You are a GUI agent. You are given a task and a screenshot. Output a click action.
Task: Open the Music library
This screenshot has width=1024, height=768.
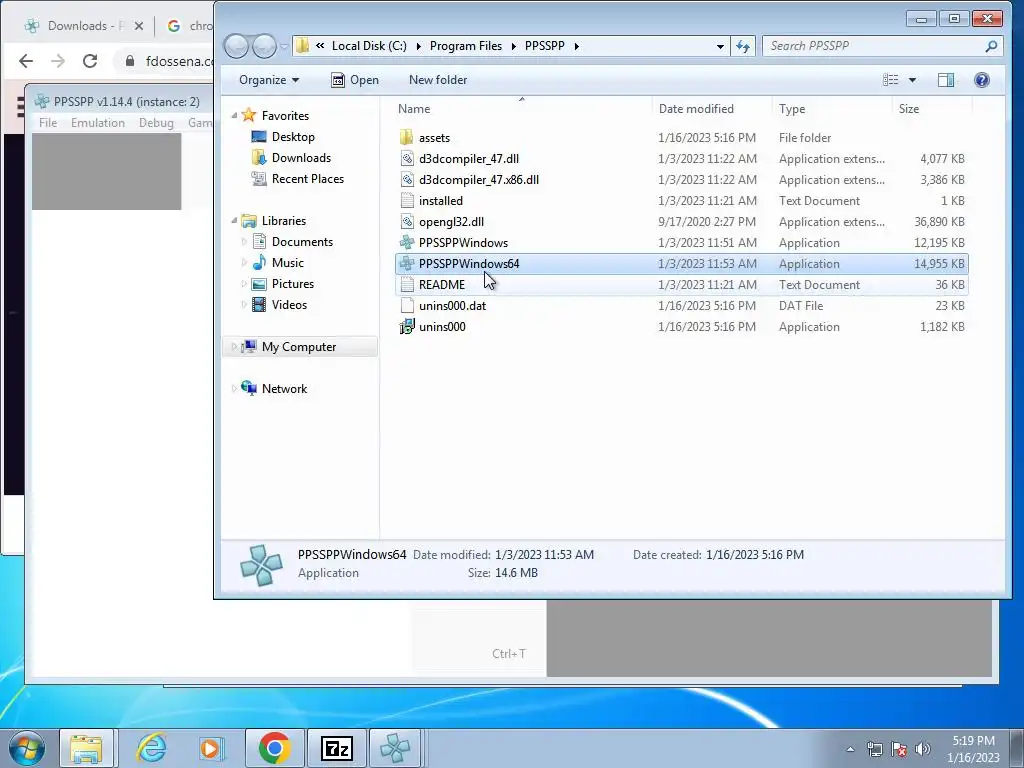click(287, 263)
